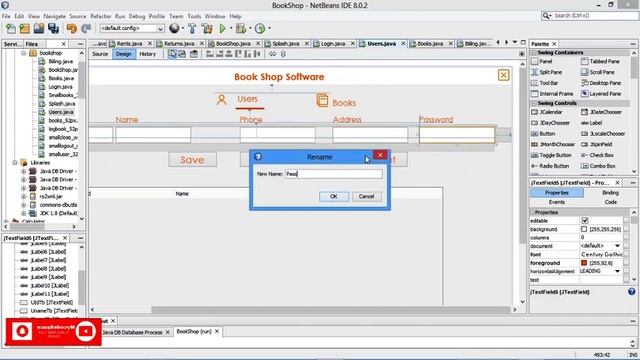The image size is (640, 360).
Task: Switch to the Source view tab
Action: pyautogui.click(x=100, y=54)
